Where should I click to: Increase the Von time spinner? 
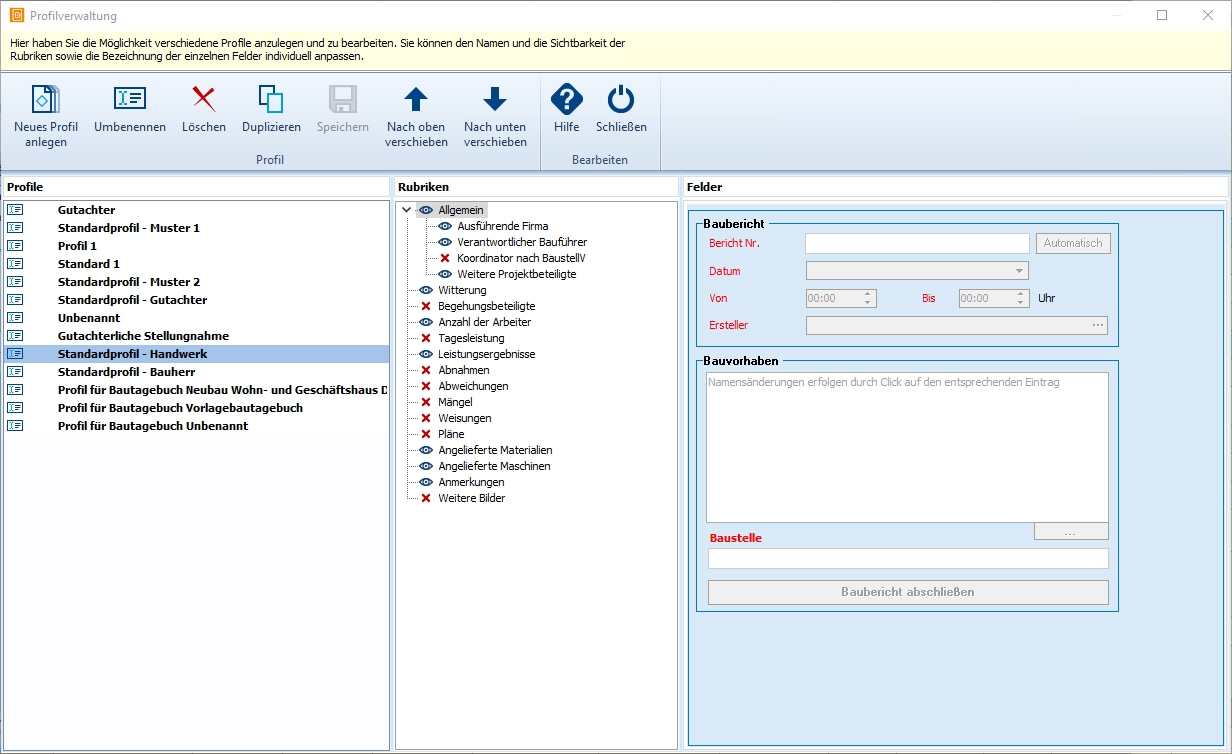tap(869, 294)
